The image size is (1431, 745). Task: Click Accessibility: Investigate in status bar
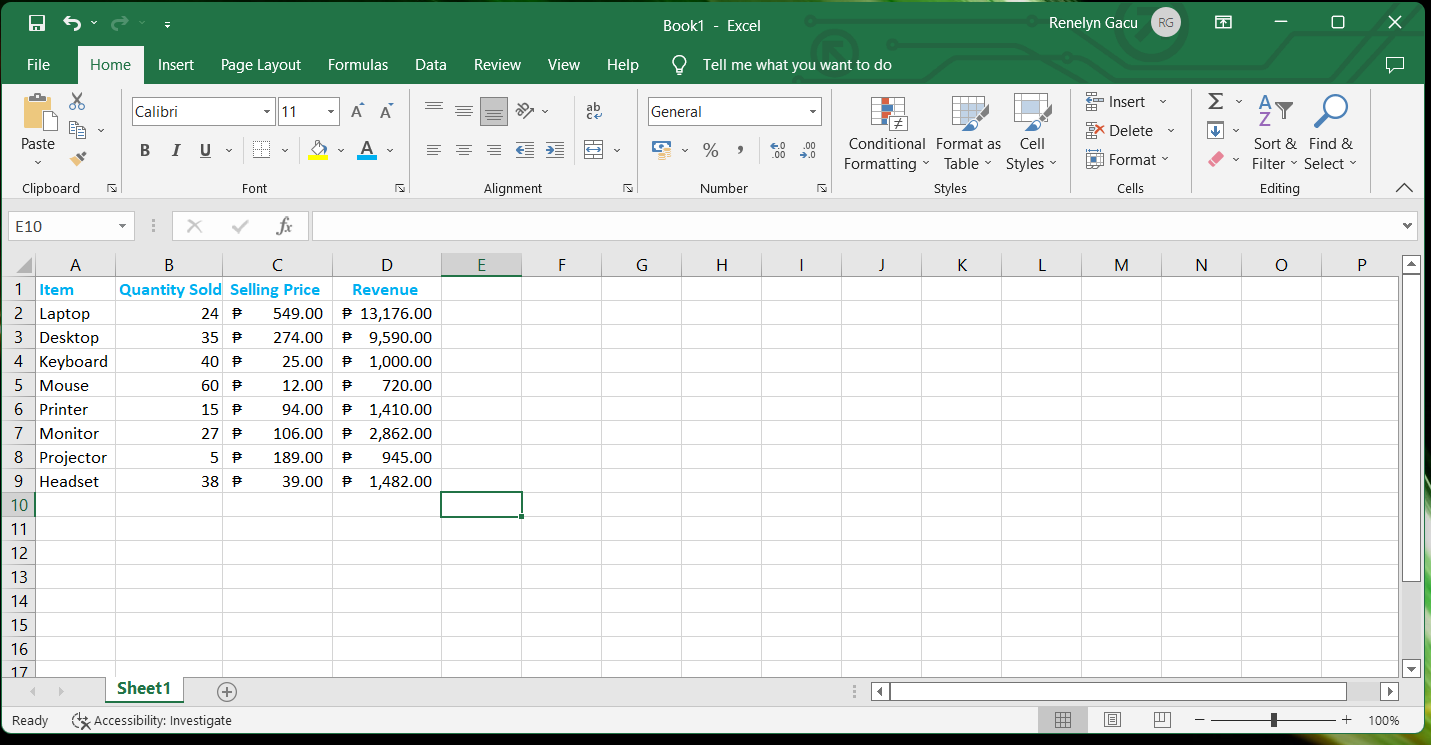[x=152, y=720]
